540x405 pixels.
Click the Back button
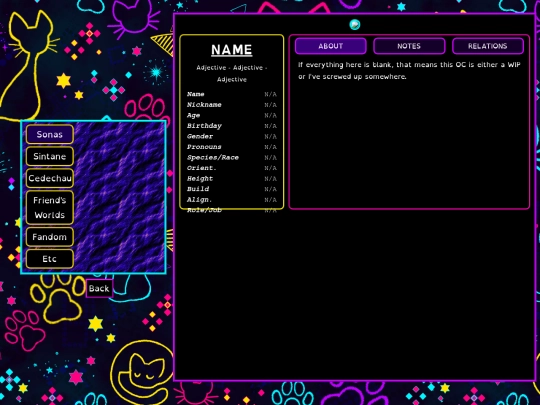[x=99, y=289]
